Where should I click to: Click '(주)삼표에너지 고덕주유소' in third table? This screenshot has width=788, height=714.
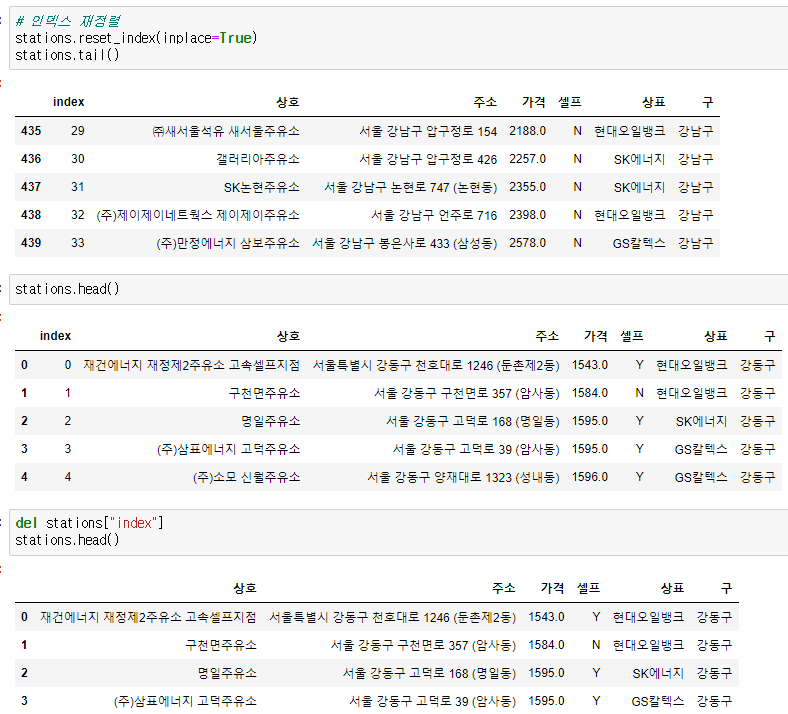(x=185, y=701)
